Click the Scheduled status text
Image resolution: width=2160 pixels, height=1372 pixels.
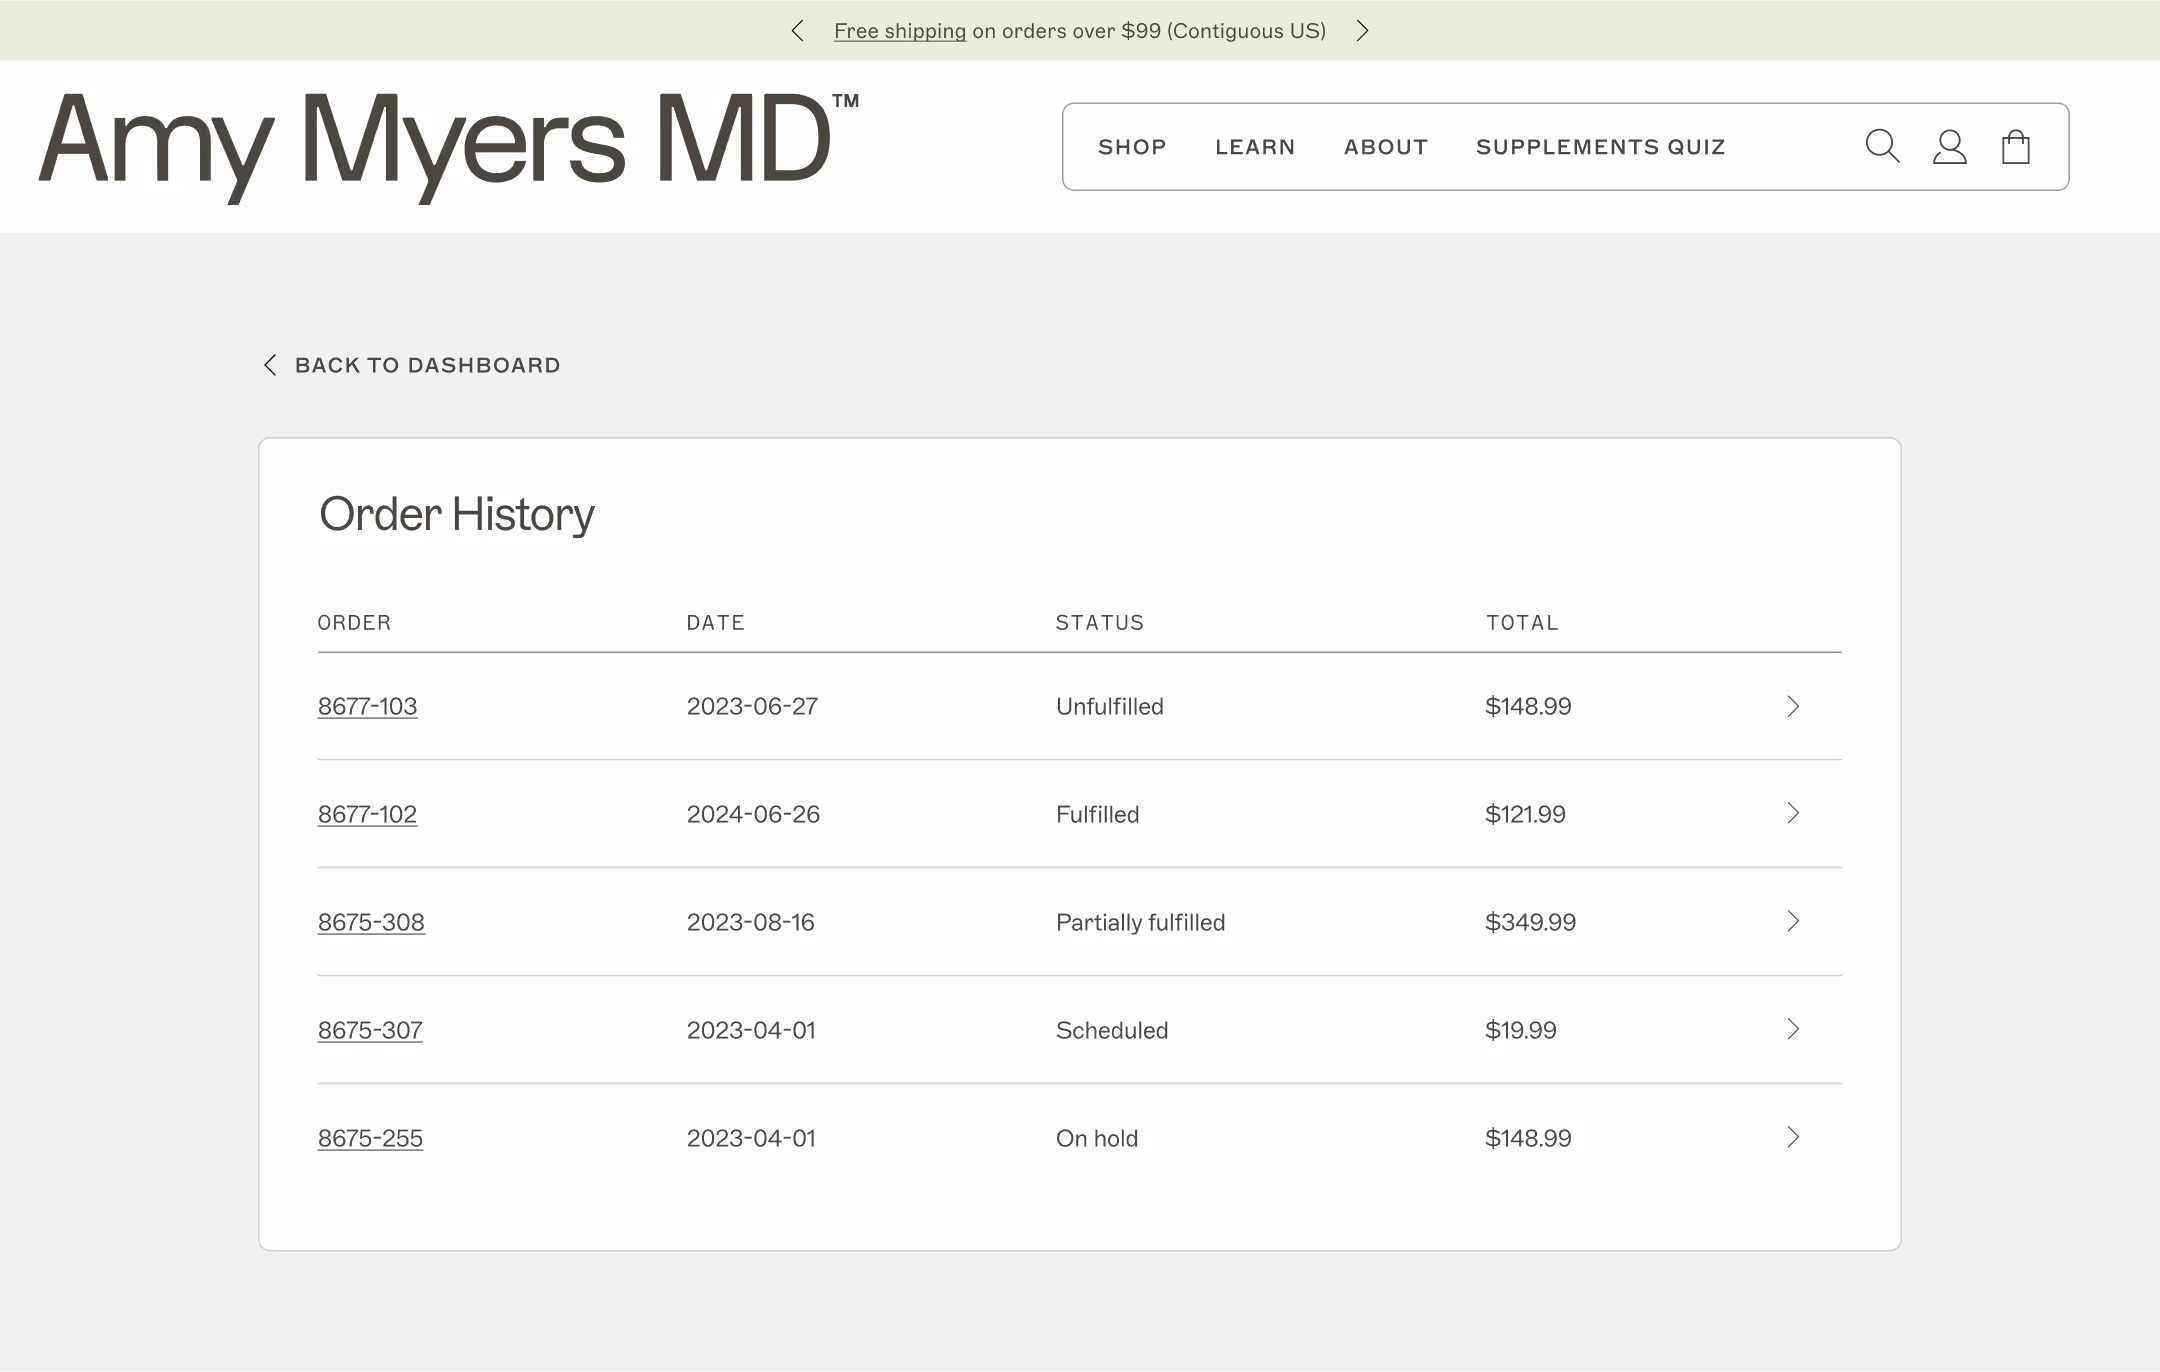1112,1031
